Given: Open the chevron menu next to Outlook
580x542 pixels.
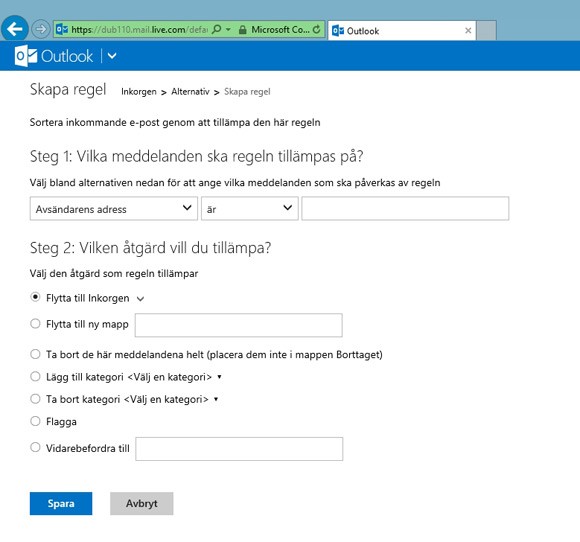Looking at the screenshot, I should tap(112, 56).
